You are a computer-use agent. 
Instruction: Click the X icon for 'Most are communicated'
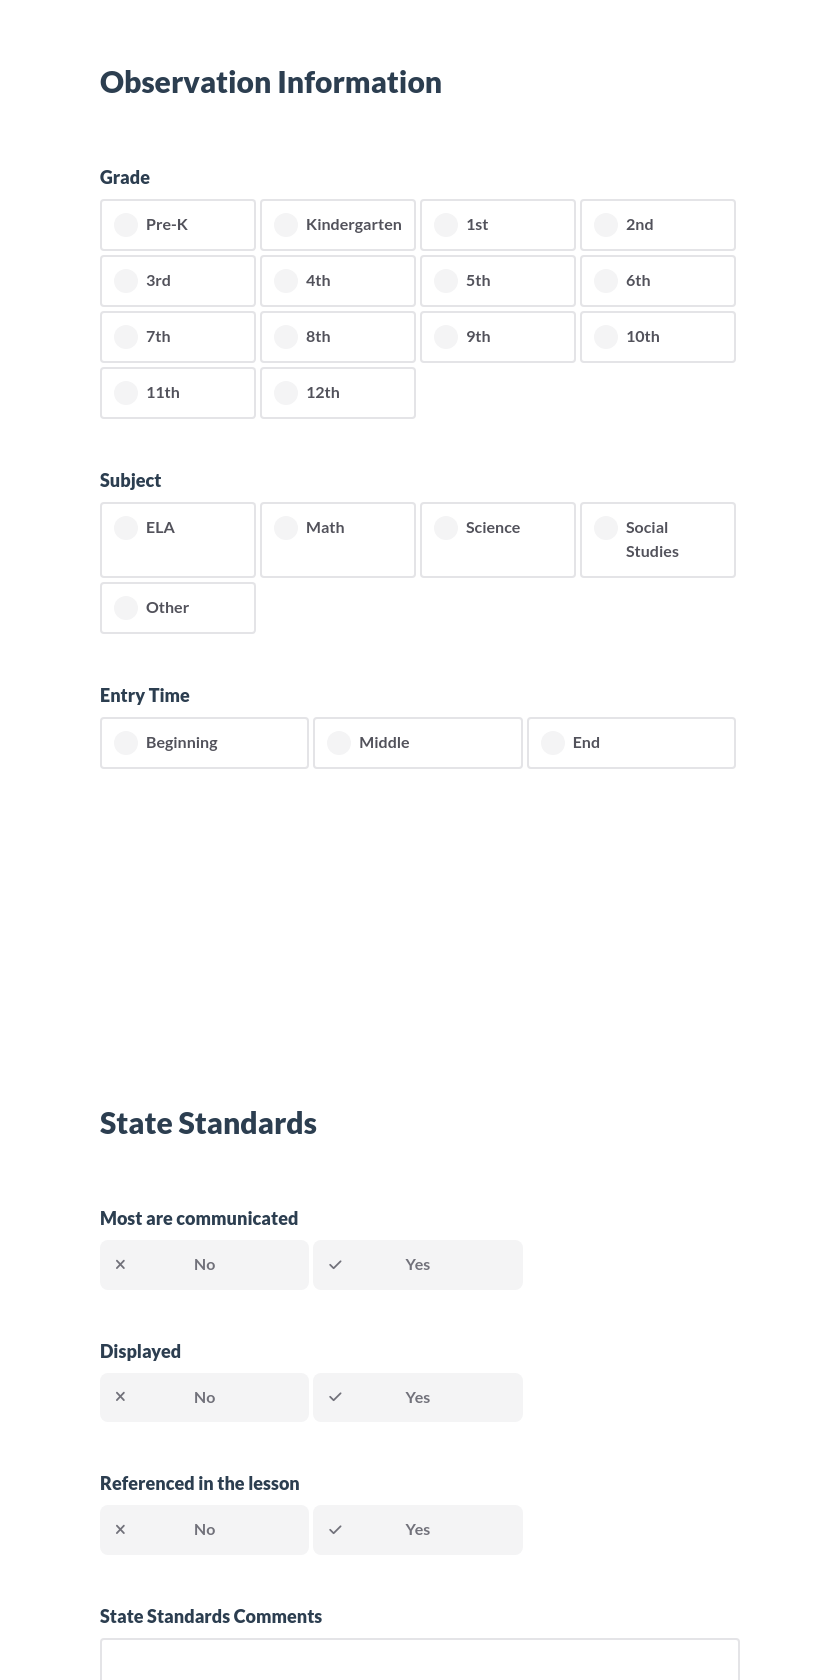(120, 1264)
